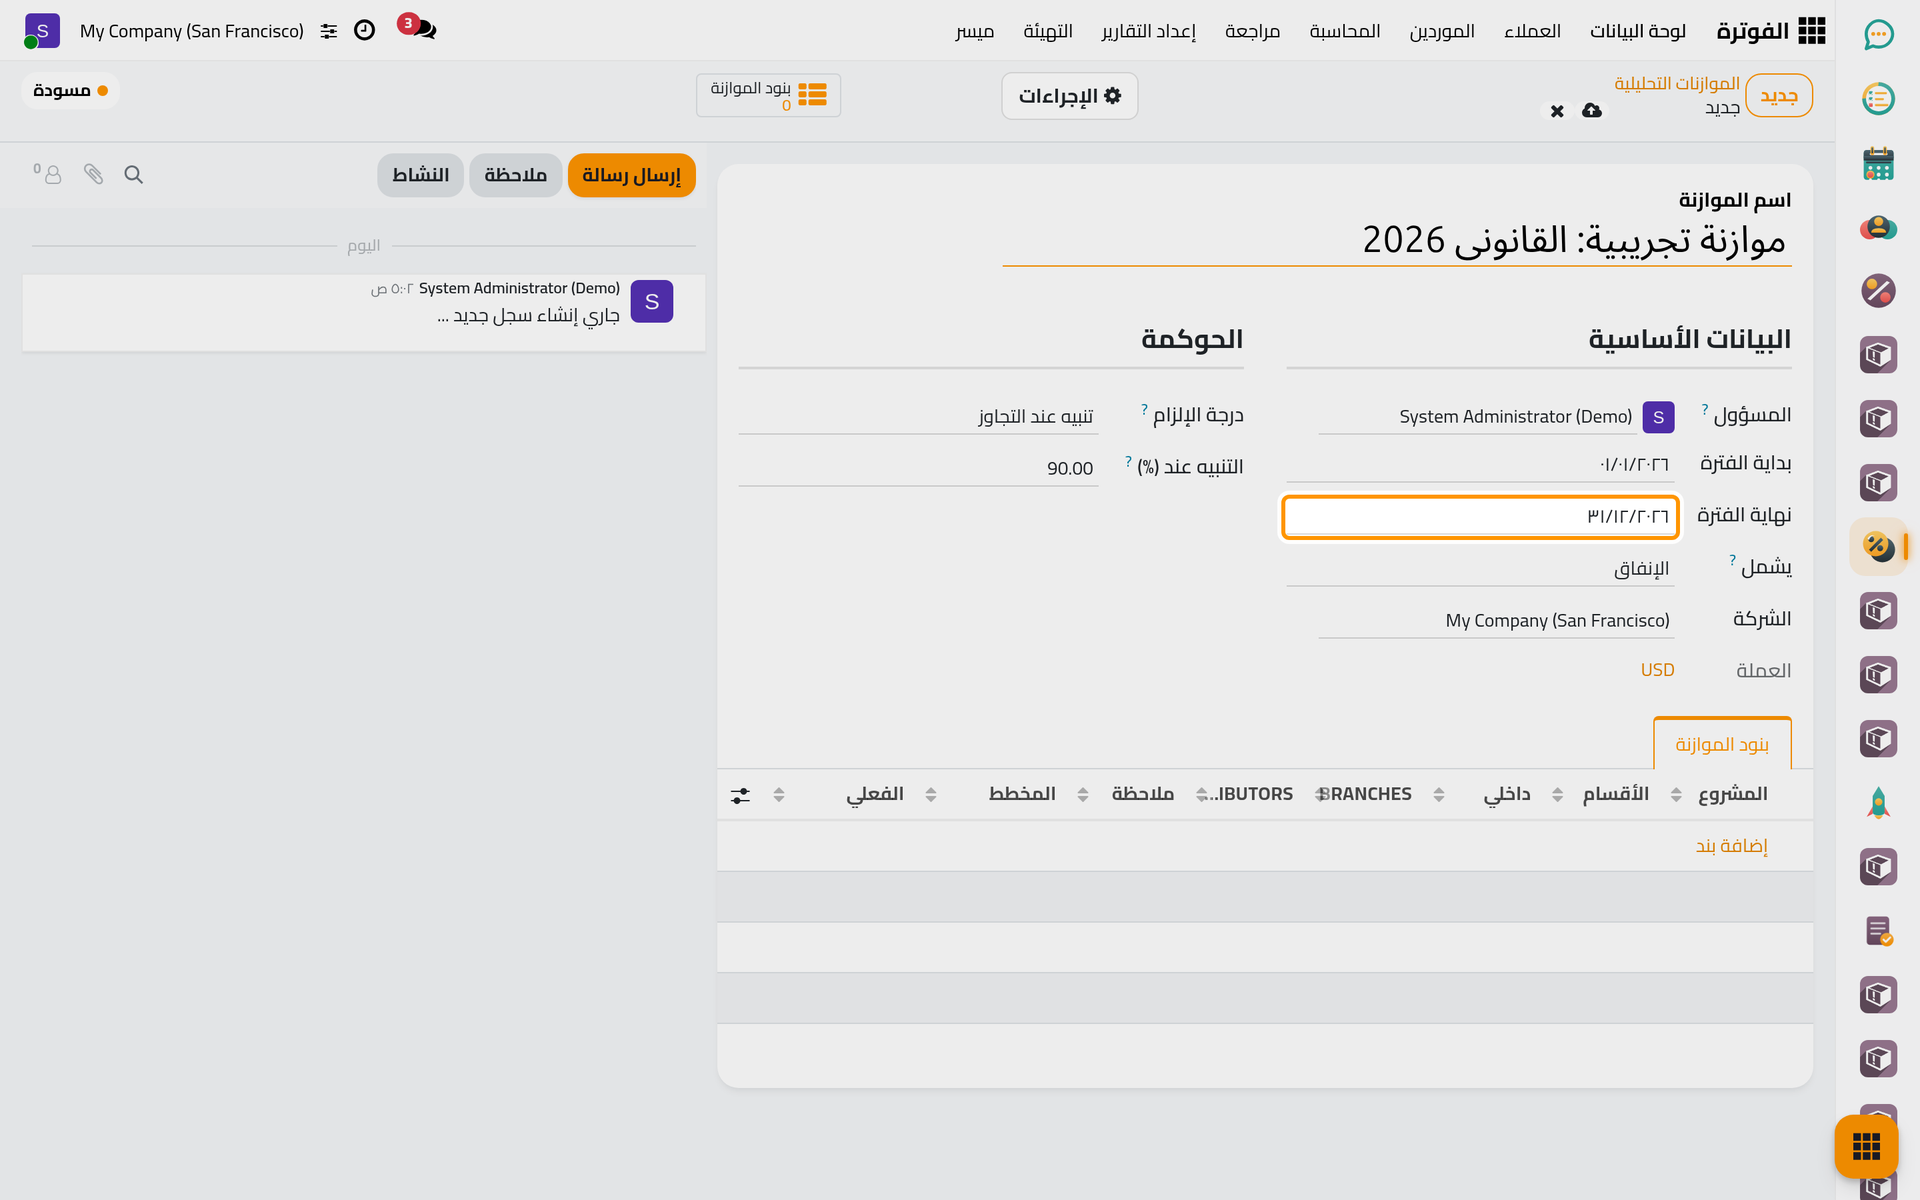1920x1200 pixels.
Task: Open the signature document icon in the sidebar
Action: point(1878,931)
